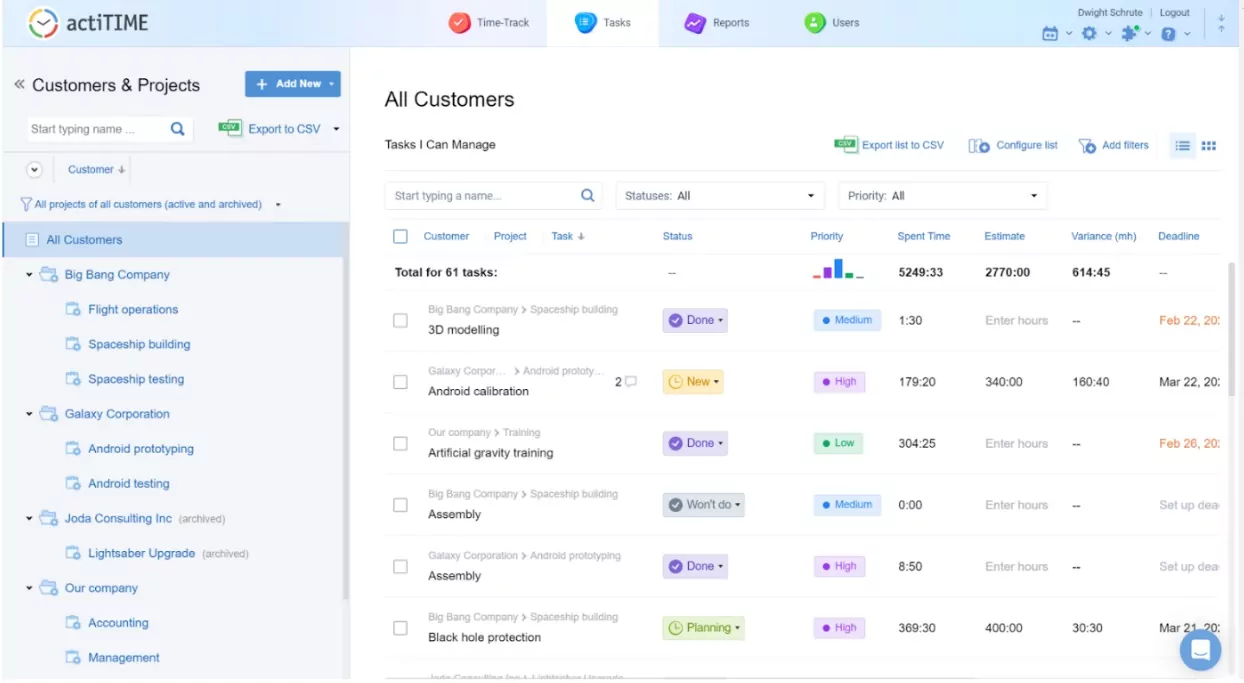Collapse the Our company tree node

click(x=29, y=588)
